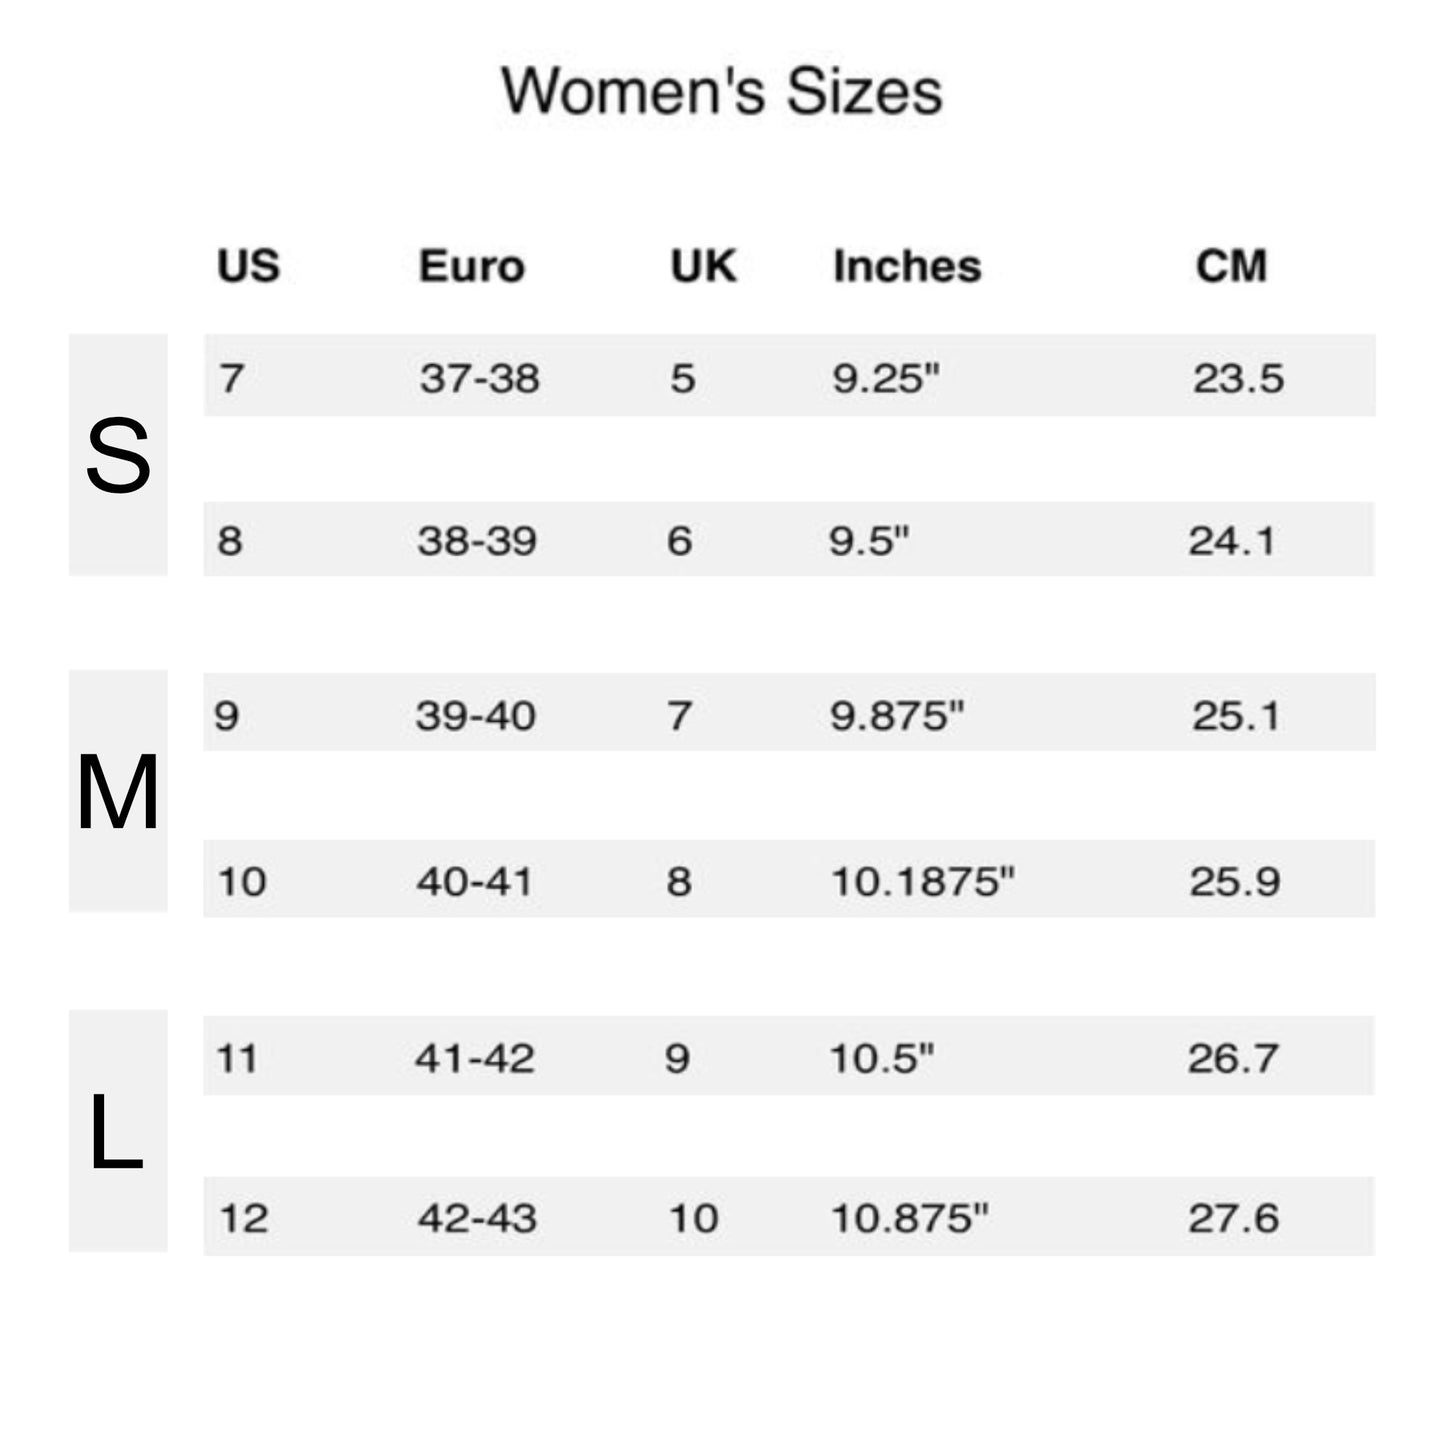This screenshot has width=1445, height=1445.
Task: Click the 10.1875" inches value
Action: click(x=923, y=881)
